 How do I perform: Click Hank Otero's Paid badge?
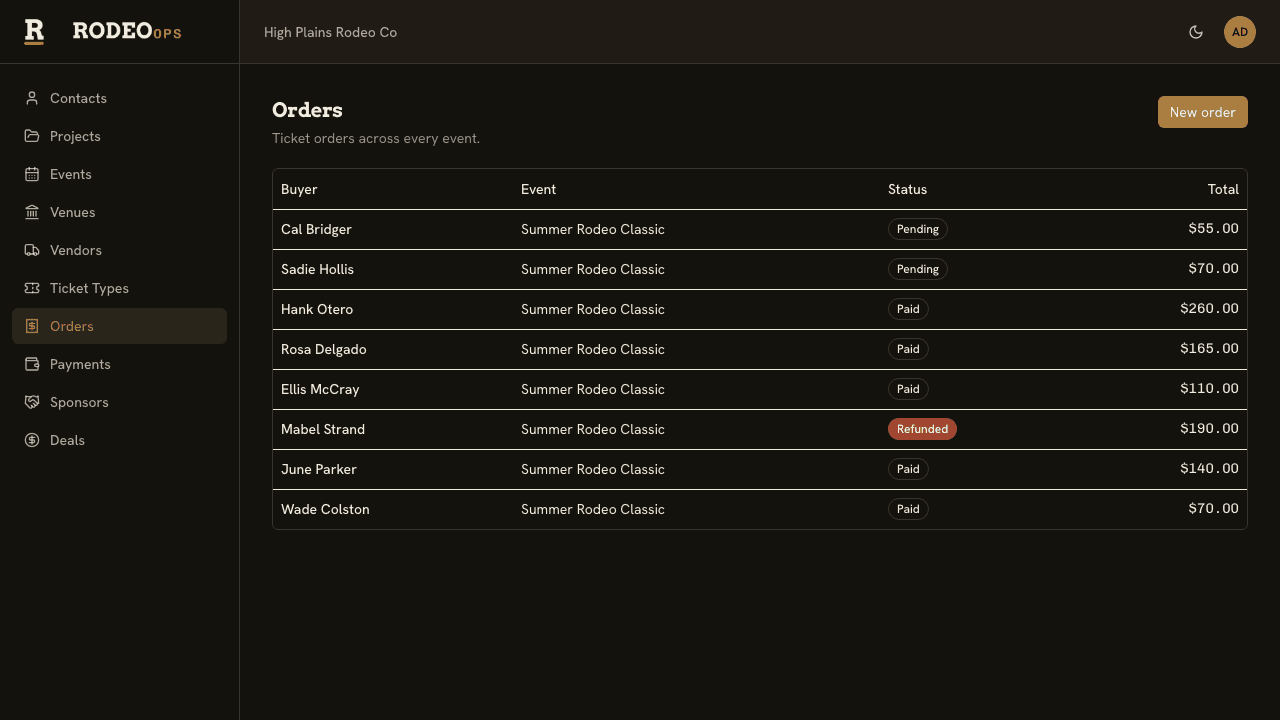(908, 309)
